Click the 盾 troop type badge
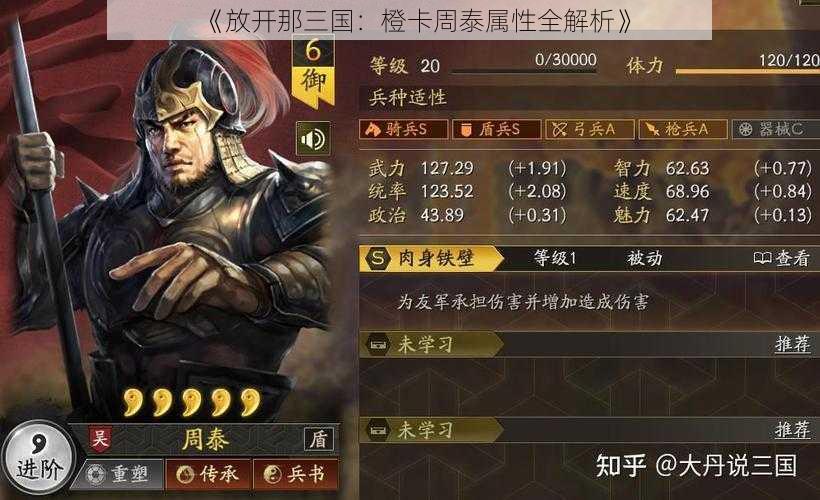The width and height of the screenshot is (820, 500). 319,439
